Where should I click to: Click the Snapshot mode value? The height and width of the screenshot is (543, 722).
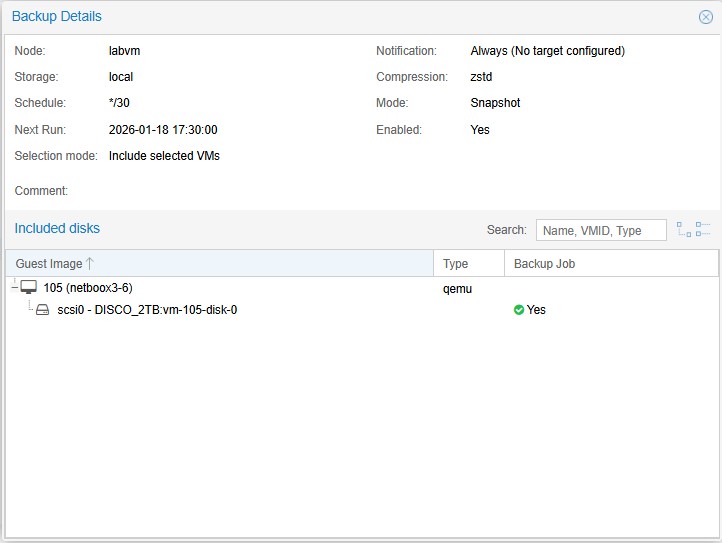[495, 103]
